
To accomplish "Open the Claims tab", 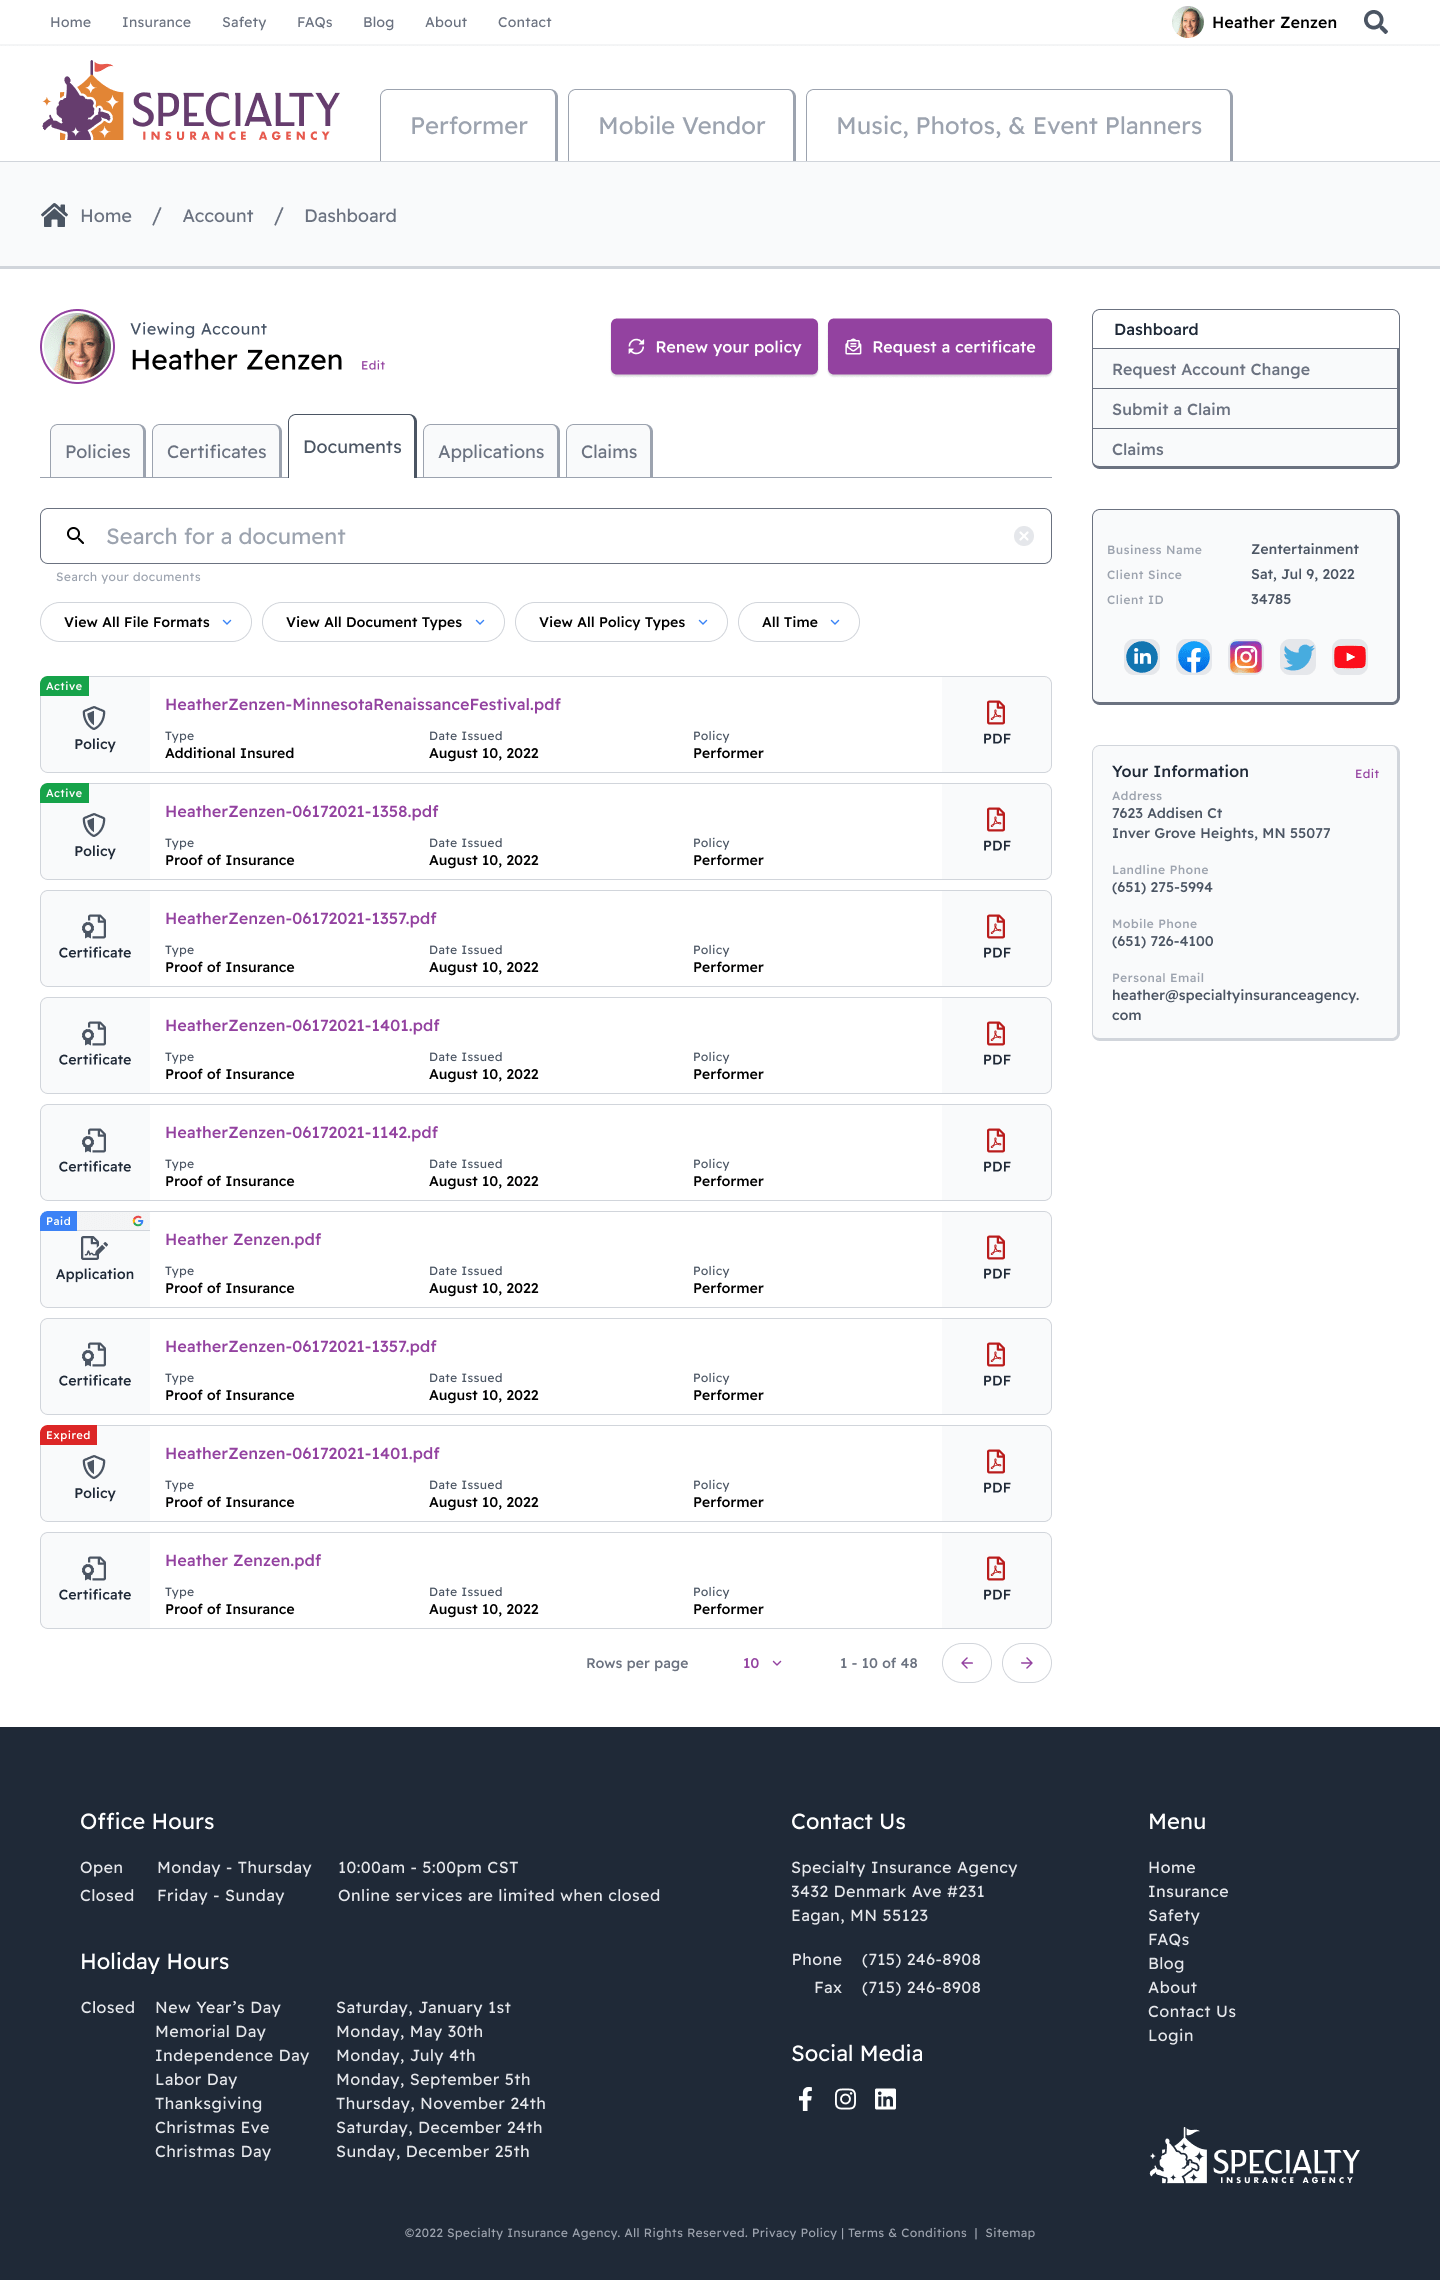I will (x=608, y=451).
